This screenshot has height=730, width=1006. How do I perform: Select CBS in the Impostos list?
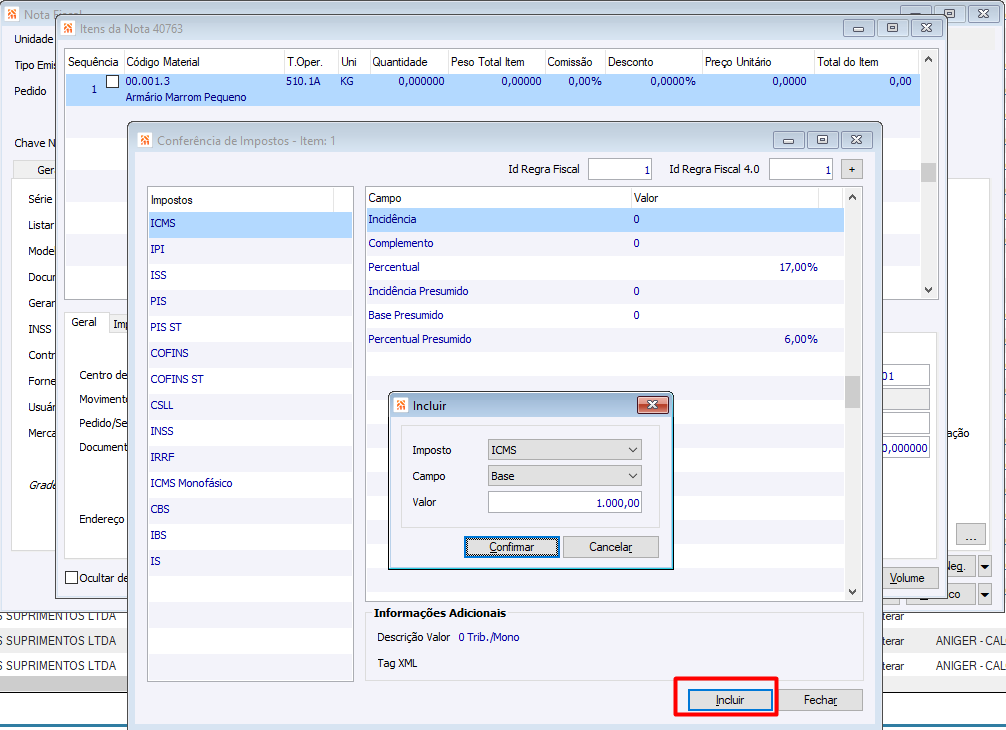pyautogui.click(x=250, y=509)
